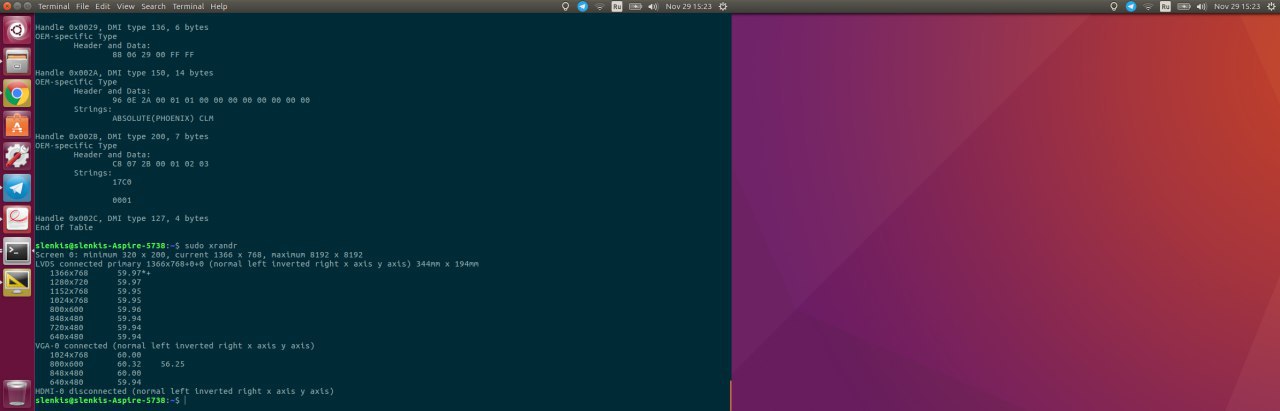The height and width of the screenshot is (411, 1280).
Task: Open session gear menu above the terminal
Action: click(723, 6)
